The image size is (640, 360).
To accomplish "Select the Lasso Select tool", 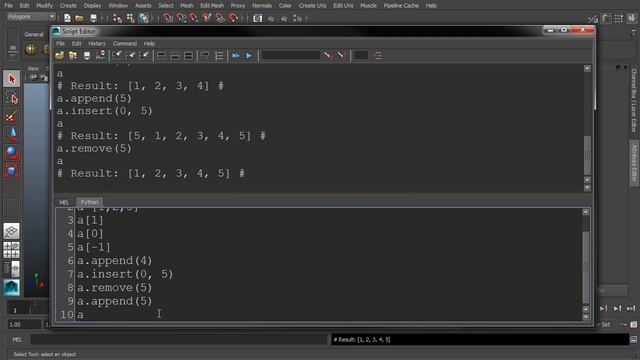I will click(x=12, y=98).
